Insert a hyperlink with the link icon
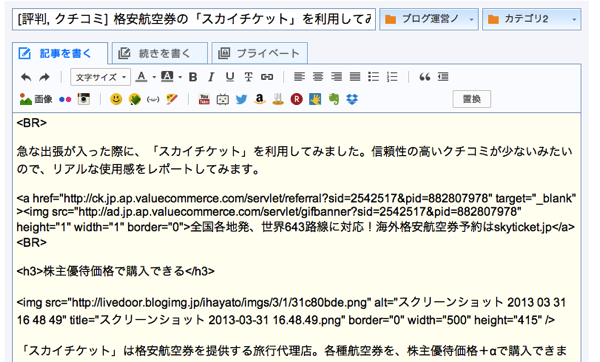600x362 pixels. (267, 77)
